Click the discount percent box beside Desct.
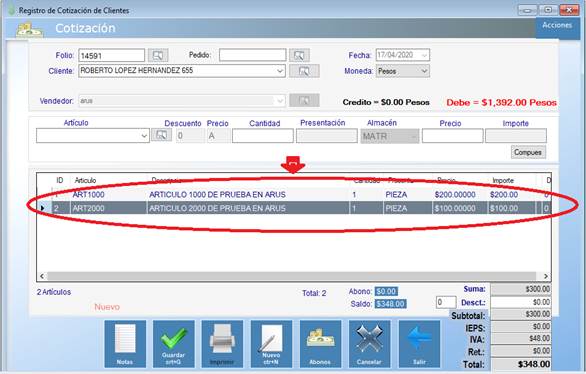The width and height of the screenshot is (586, 374). [x=446, y=302]
